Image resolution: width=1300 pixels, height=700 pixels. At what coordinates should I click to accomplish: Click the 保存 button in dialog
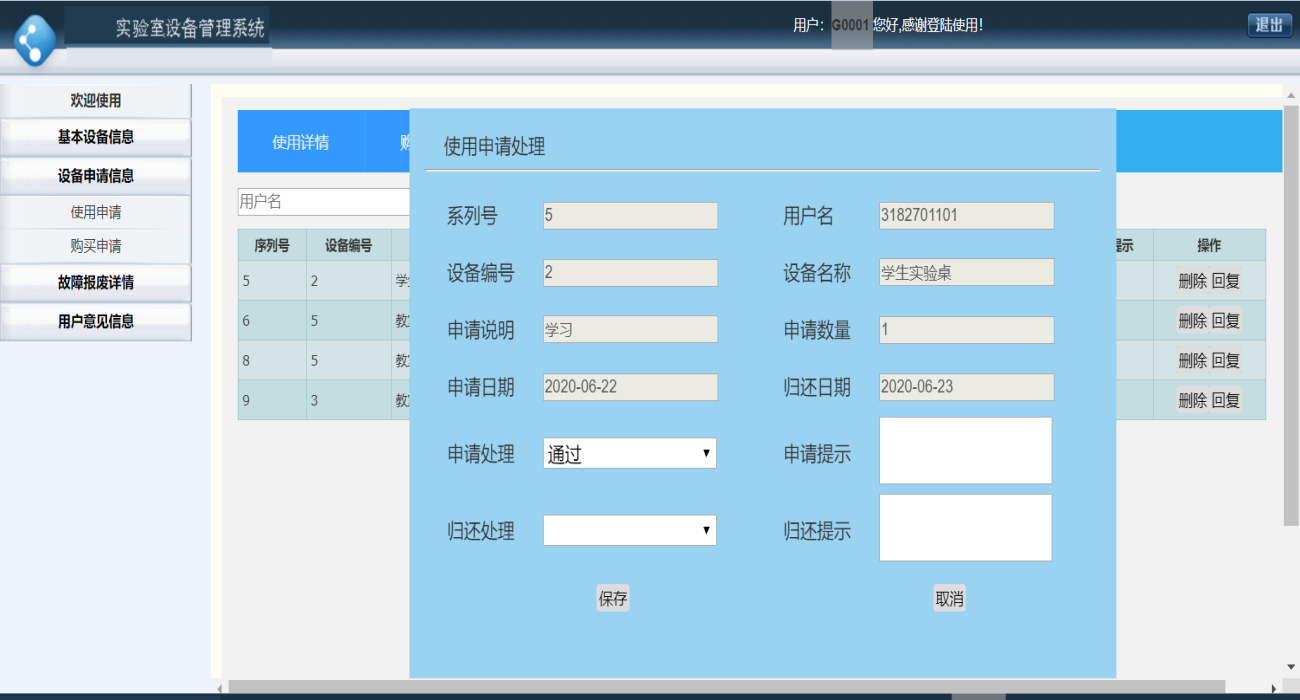[x=613, y=599]
